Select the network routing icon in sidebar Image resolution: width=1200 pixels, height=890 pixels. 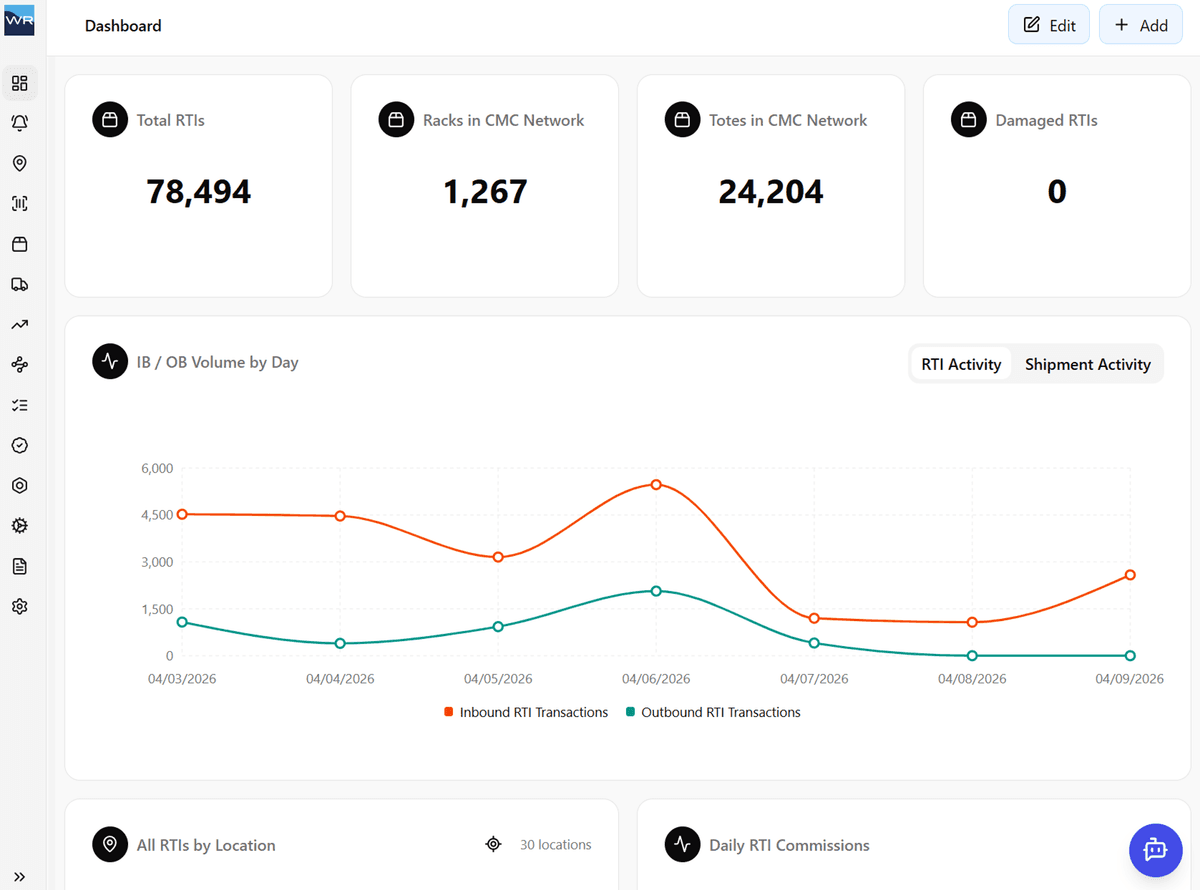tap(20, 364)
